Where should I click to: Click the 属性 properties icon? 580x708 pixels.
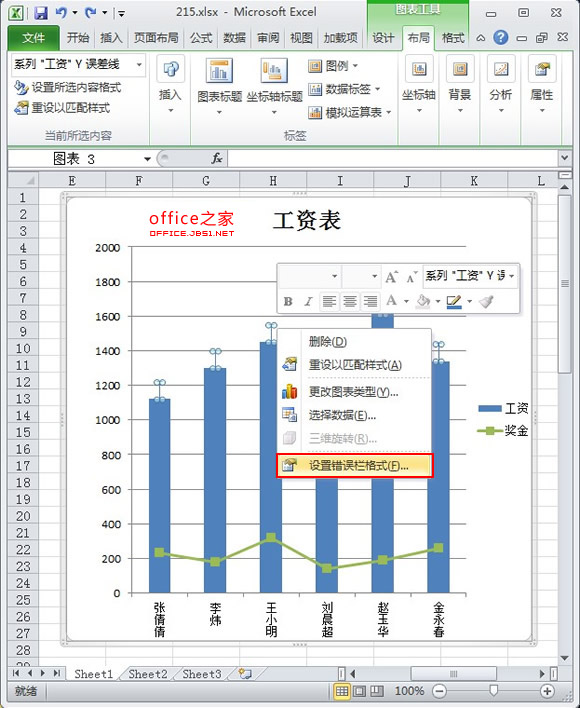point(542,69)
